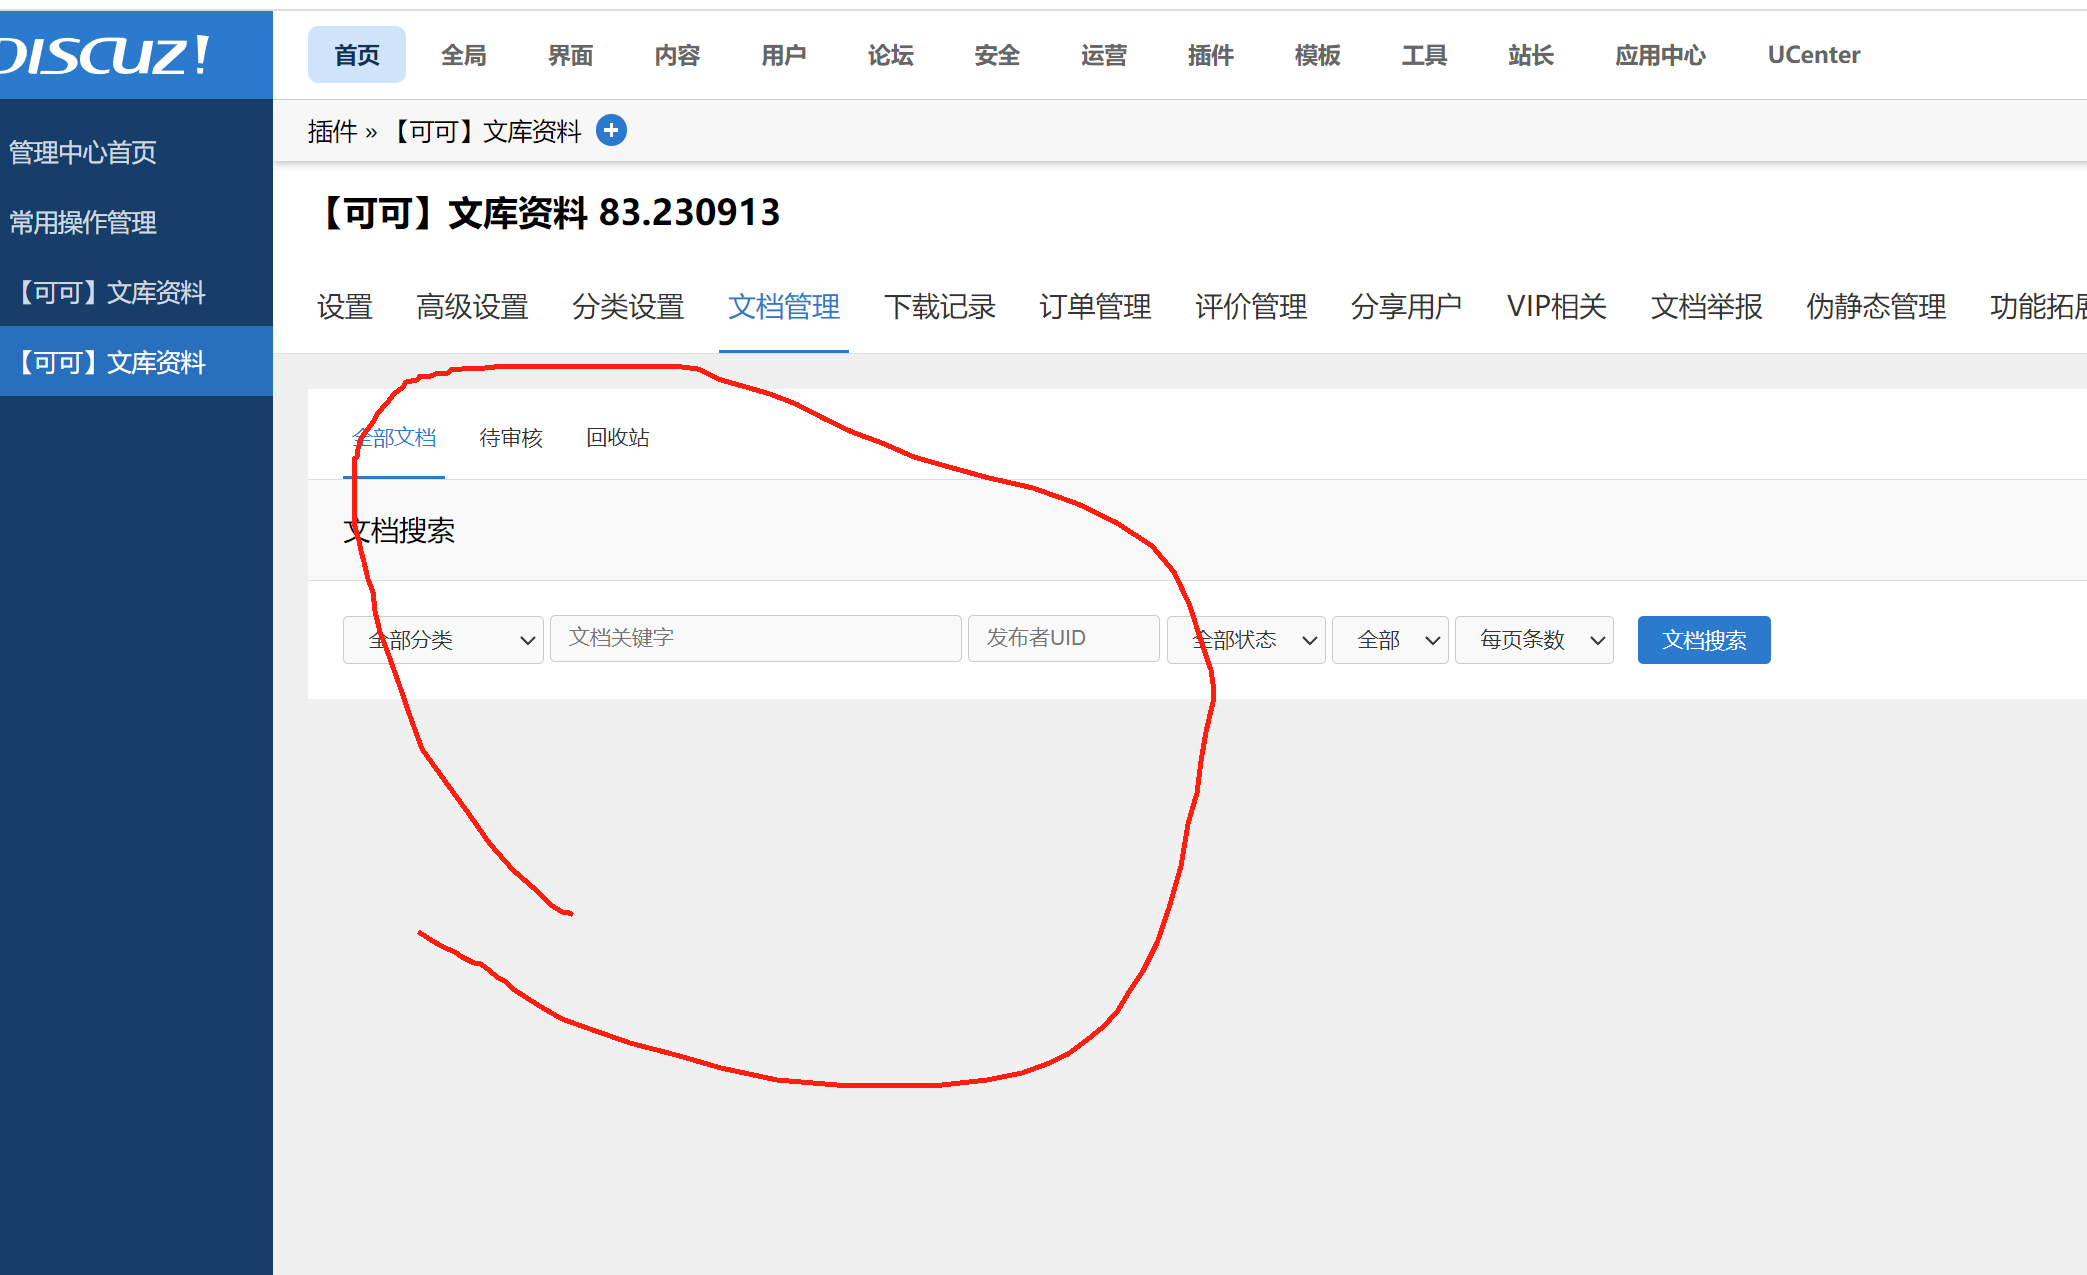The image size is (2087, 1275).
Task: Expand the 每页条数 dropdown
Action: [1534, 639]
